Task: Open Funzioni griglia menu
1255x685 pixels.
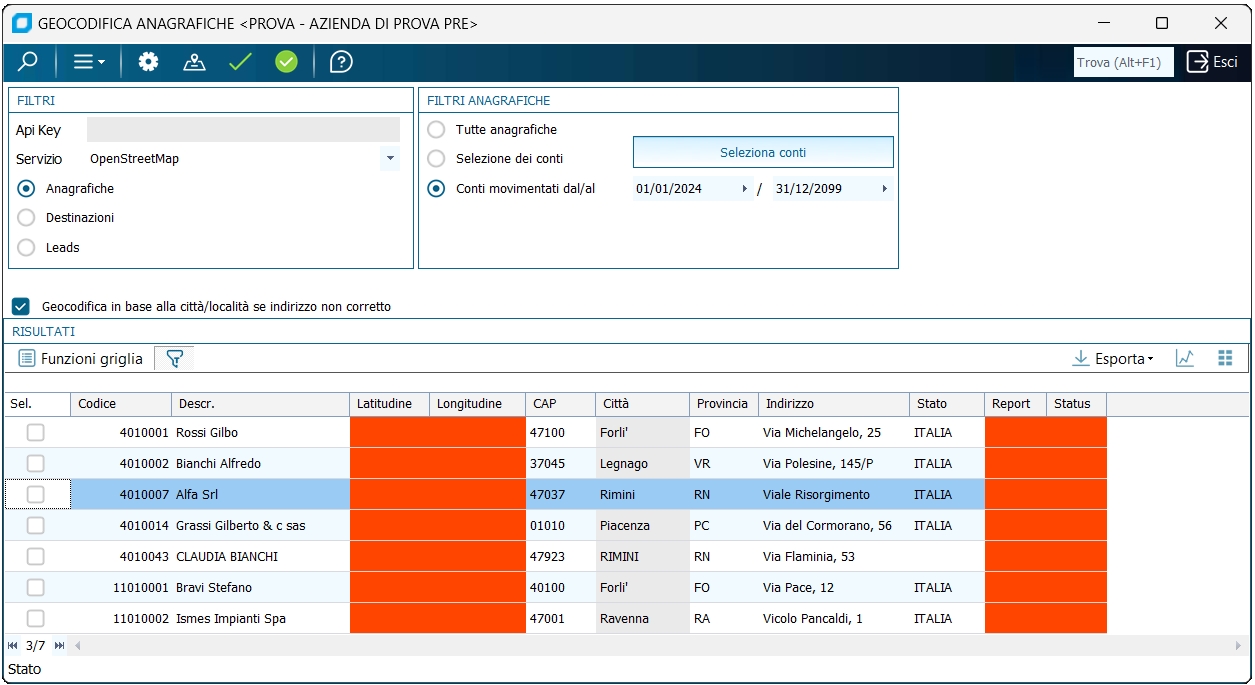Action: (x=81, y=359)
